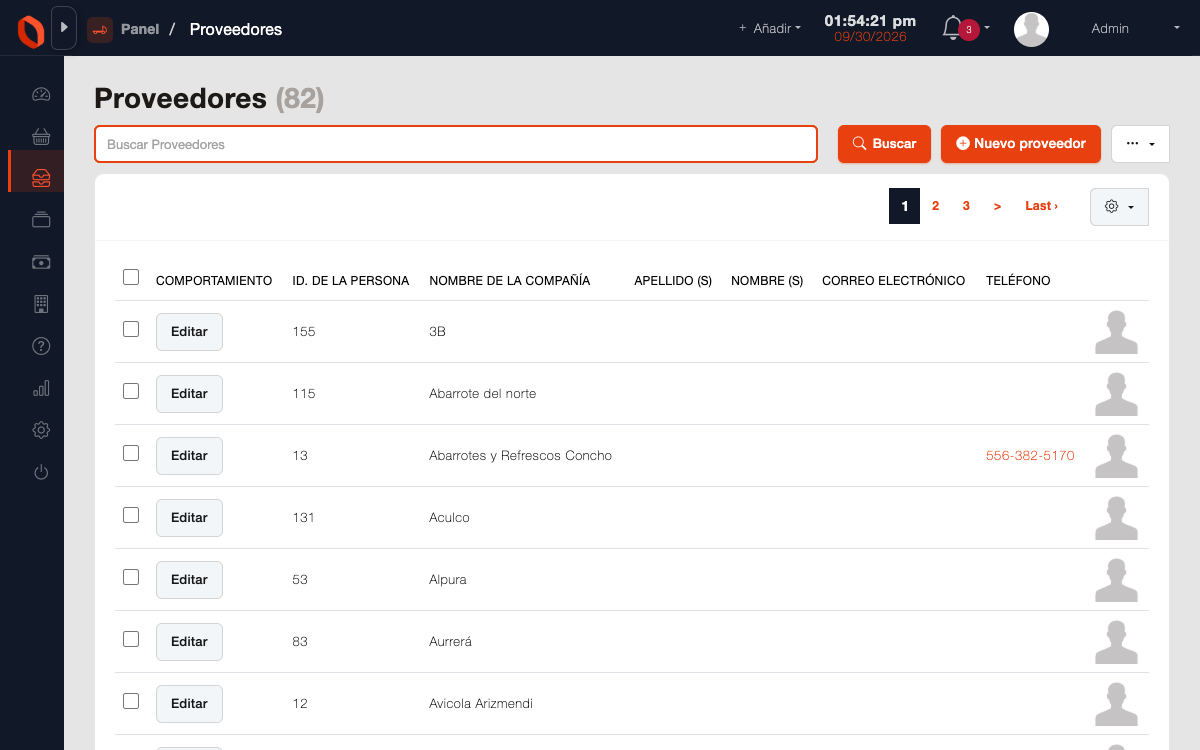Sort by Correo electrónico column header
1200x750 pixels.
click(x=893, y=281)
